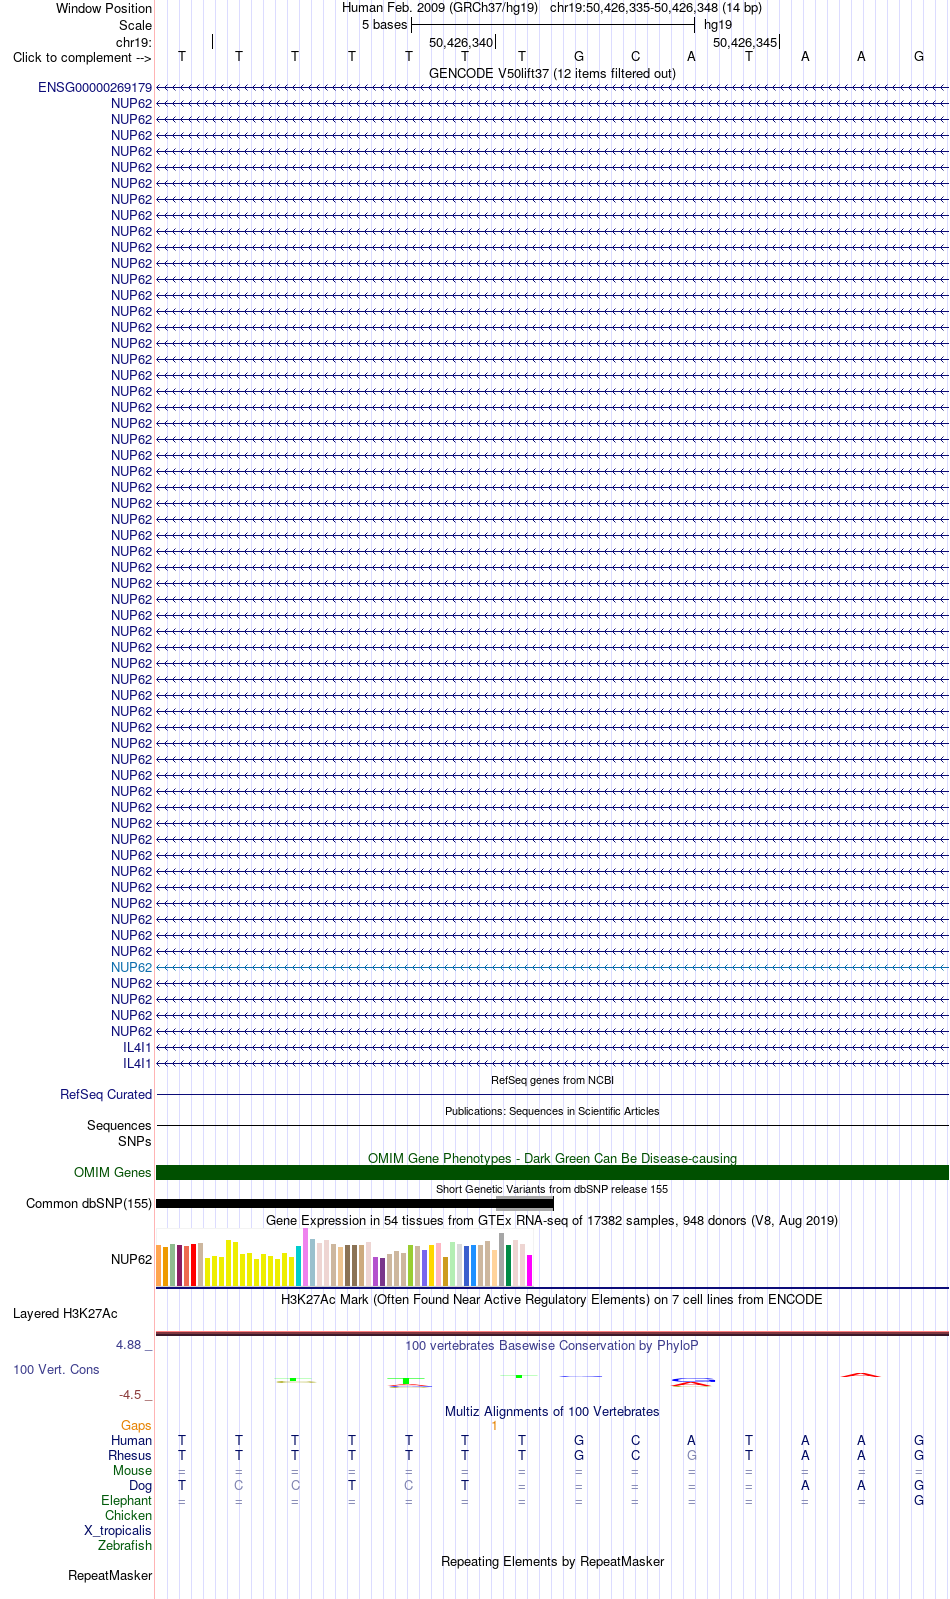Click the 50,426,345 position marker
The width and height of the screenshot is (950, 1599).
pyautogui.click(x=745, y=43)
